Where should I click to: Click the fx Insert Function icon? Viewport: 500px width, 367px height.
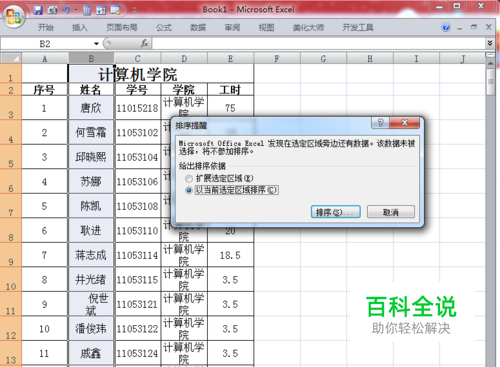click(144, 44)
